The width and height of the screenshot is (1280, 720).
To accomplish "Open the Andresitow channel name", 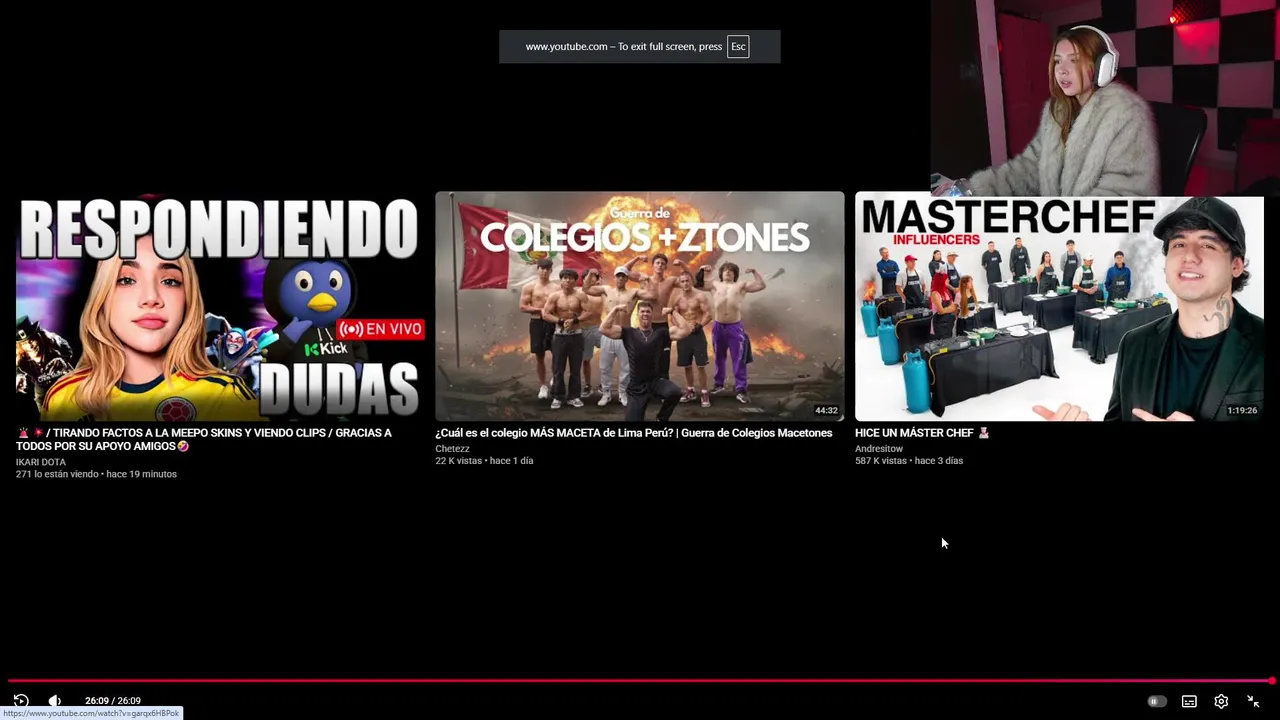I will click(x=879, y=449).
